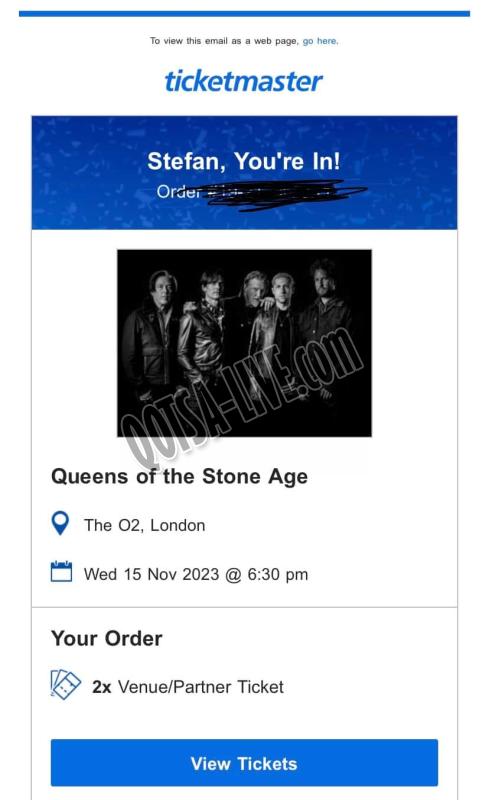Click the scribbled-out order number
Screen dimensions: 489x800
click(x=286, y=194)
